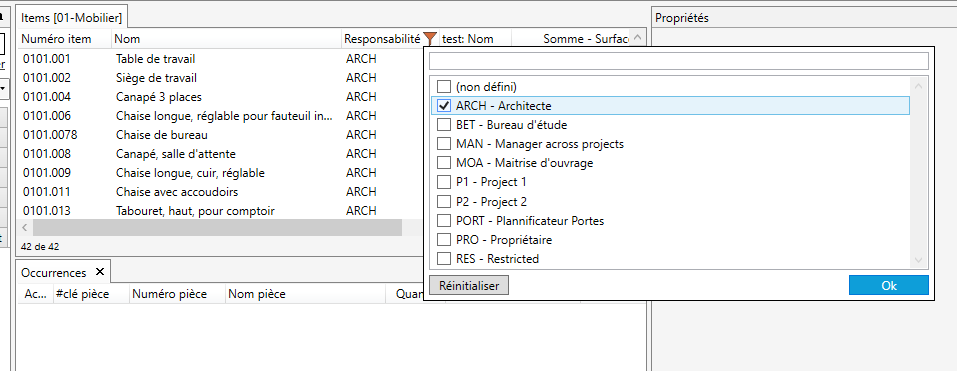Sort by the Numéro item column header
957x371 pixels.
[x=56, y=39]
